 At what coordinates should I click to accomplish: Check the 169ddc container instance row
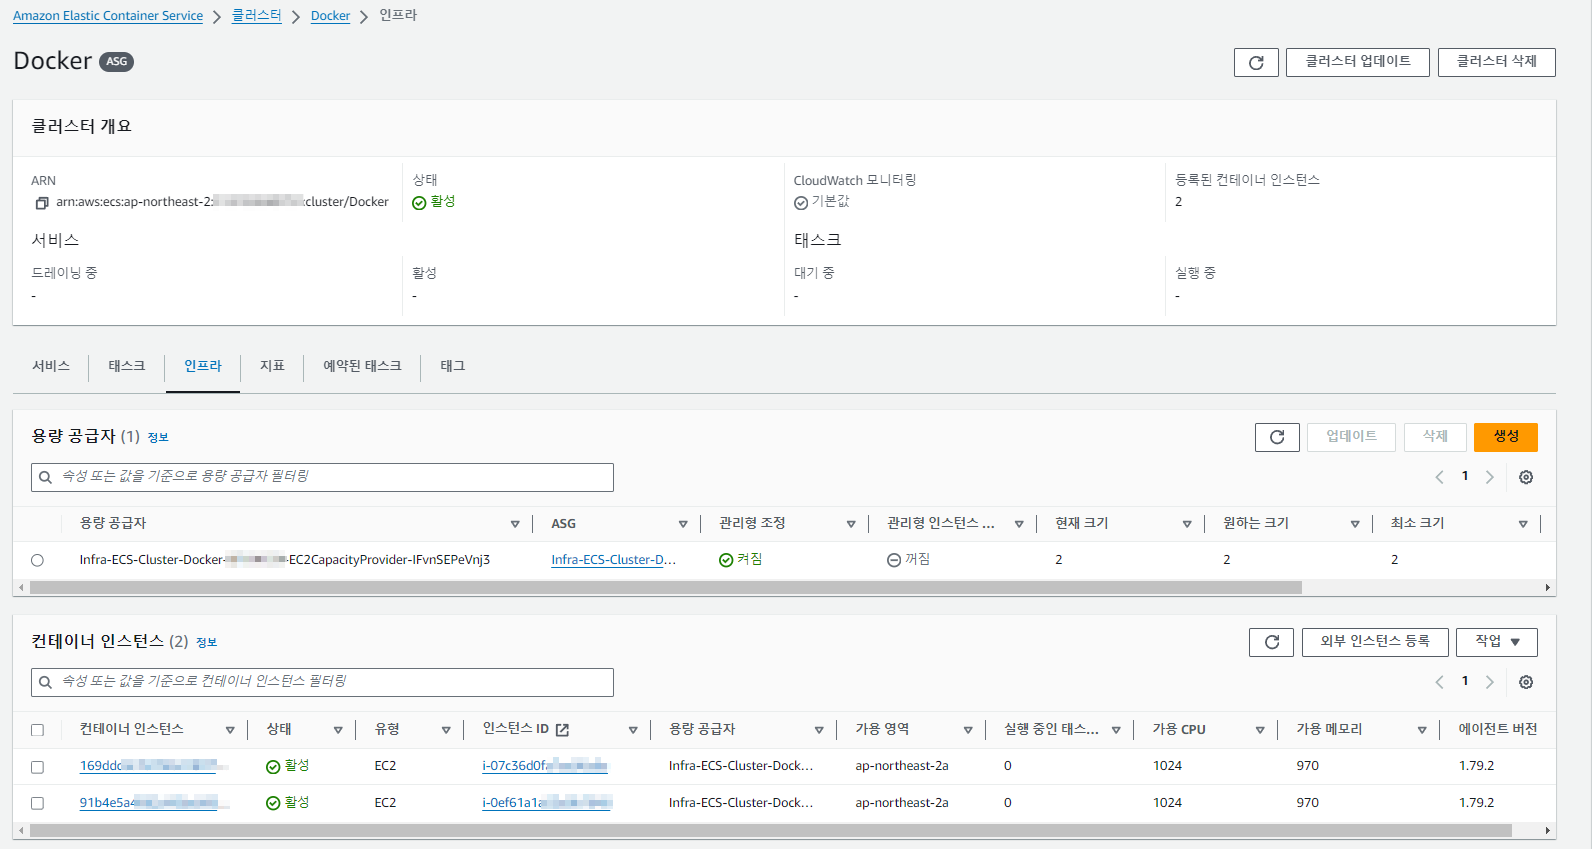click(37, 767)
